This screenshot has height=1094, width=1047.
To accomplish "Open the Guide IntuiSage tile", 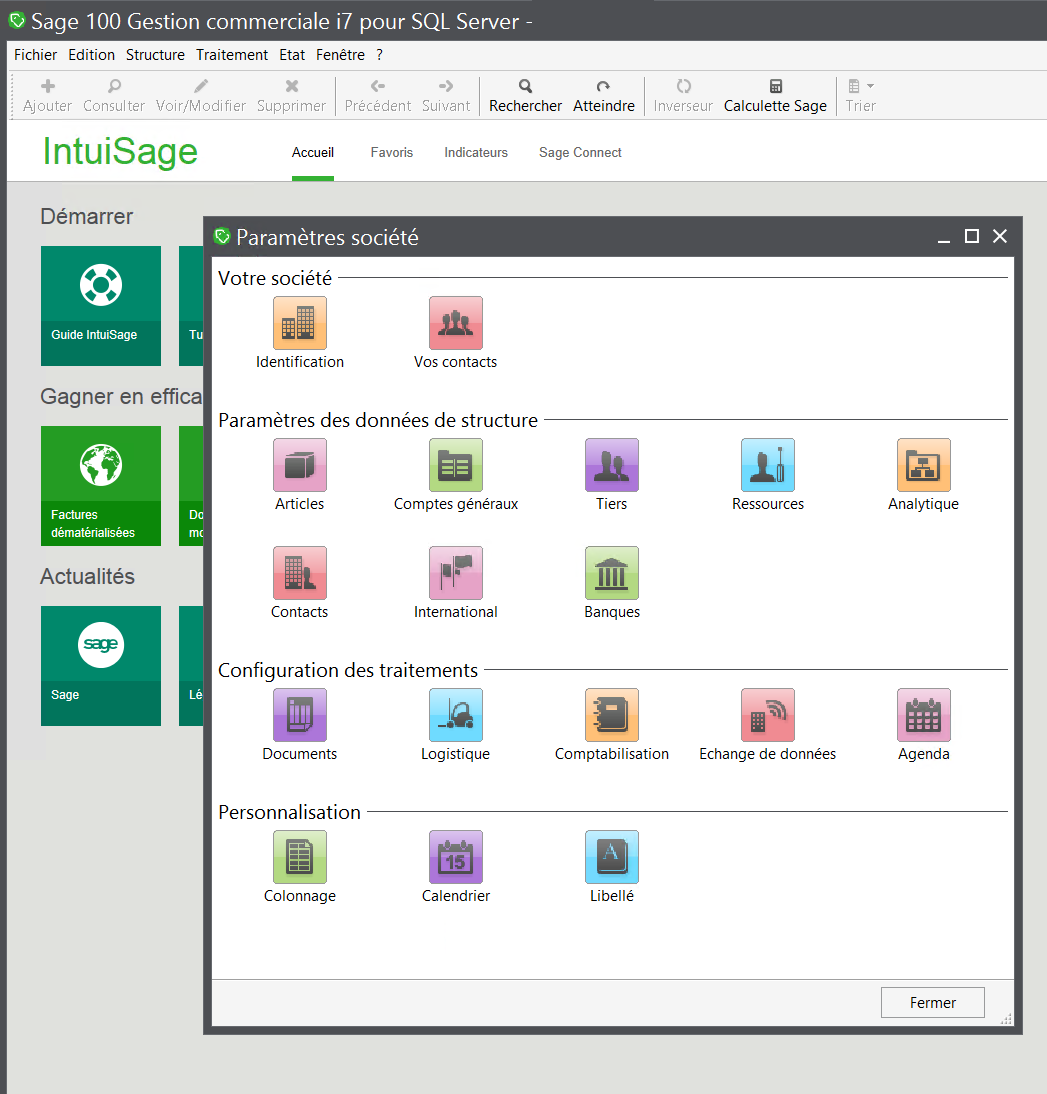I will pos(100,306).
